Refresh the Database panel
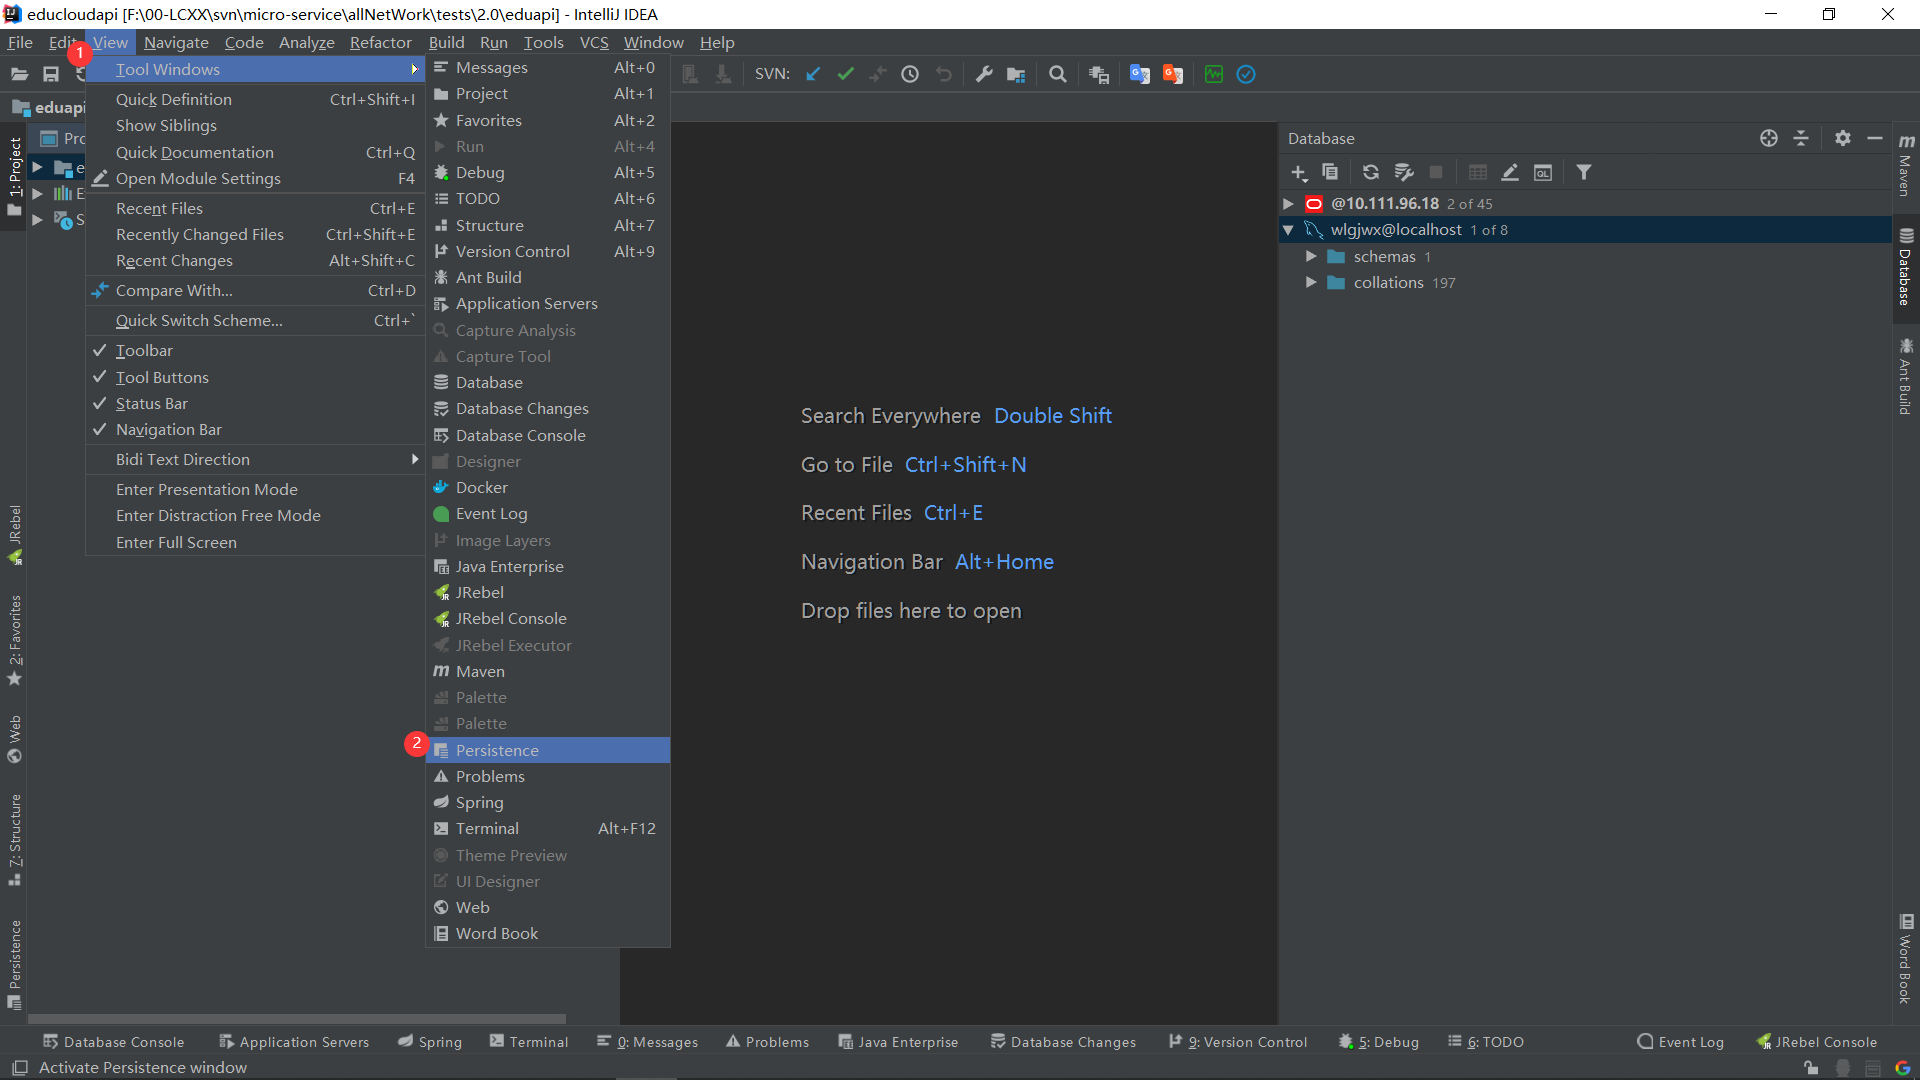 [x=1371, y=172]
